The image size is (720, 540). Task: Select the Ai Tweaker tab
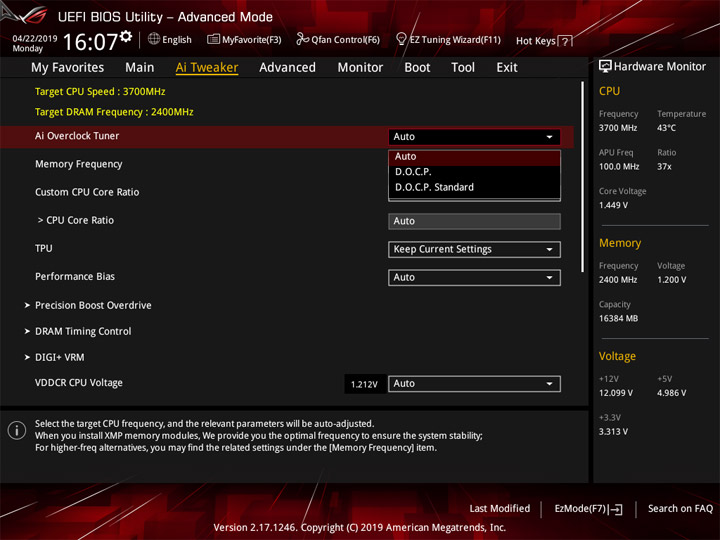click(x=207, y=68)
